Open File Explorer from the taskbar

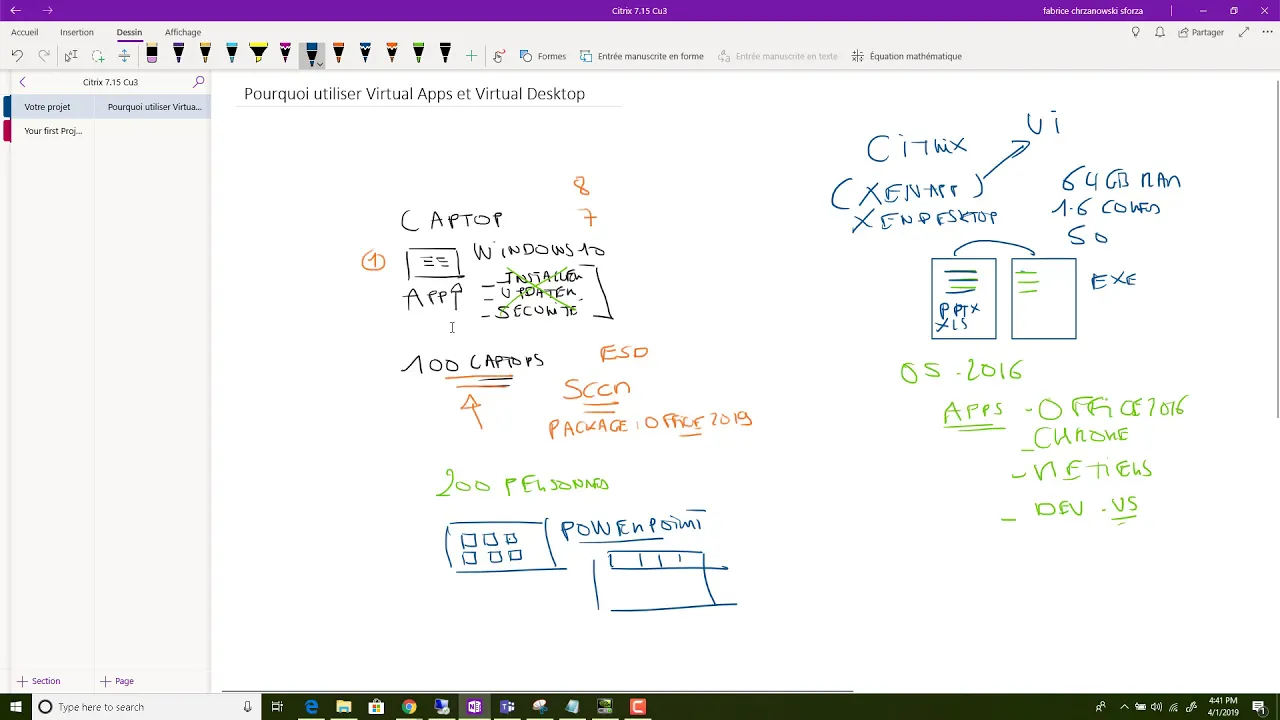pos(344,707)
